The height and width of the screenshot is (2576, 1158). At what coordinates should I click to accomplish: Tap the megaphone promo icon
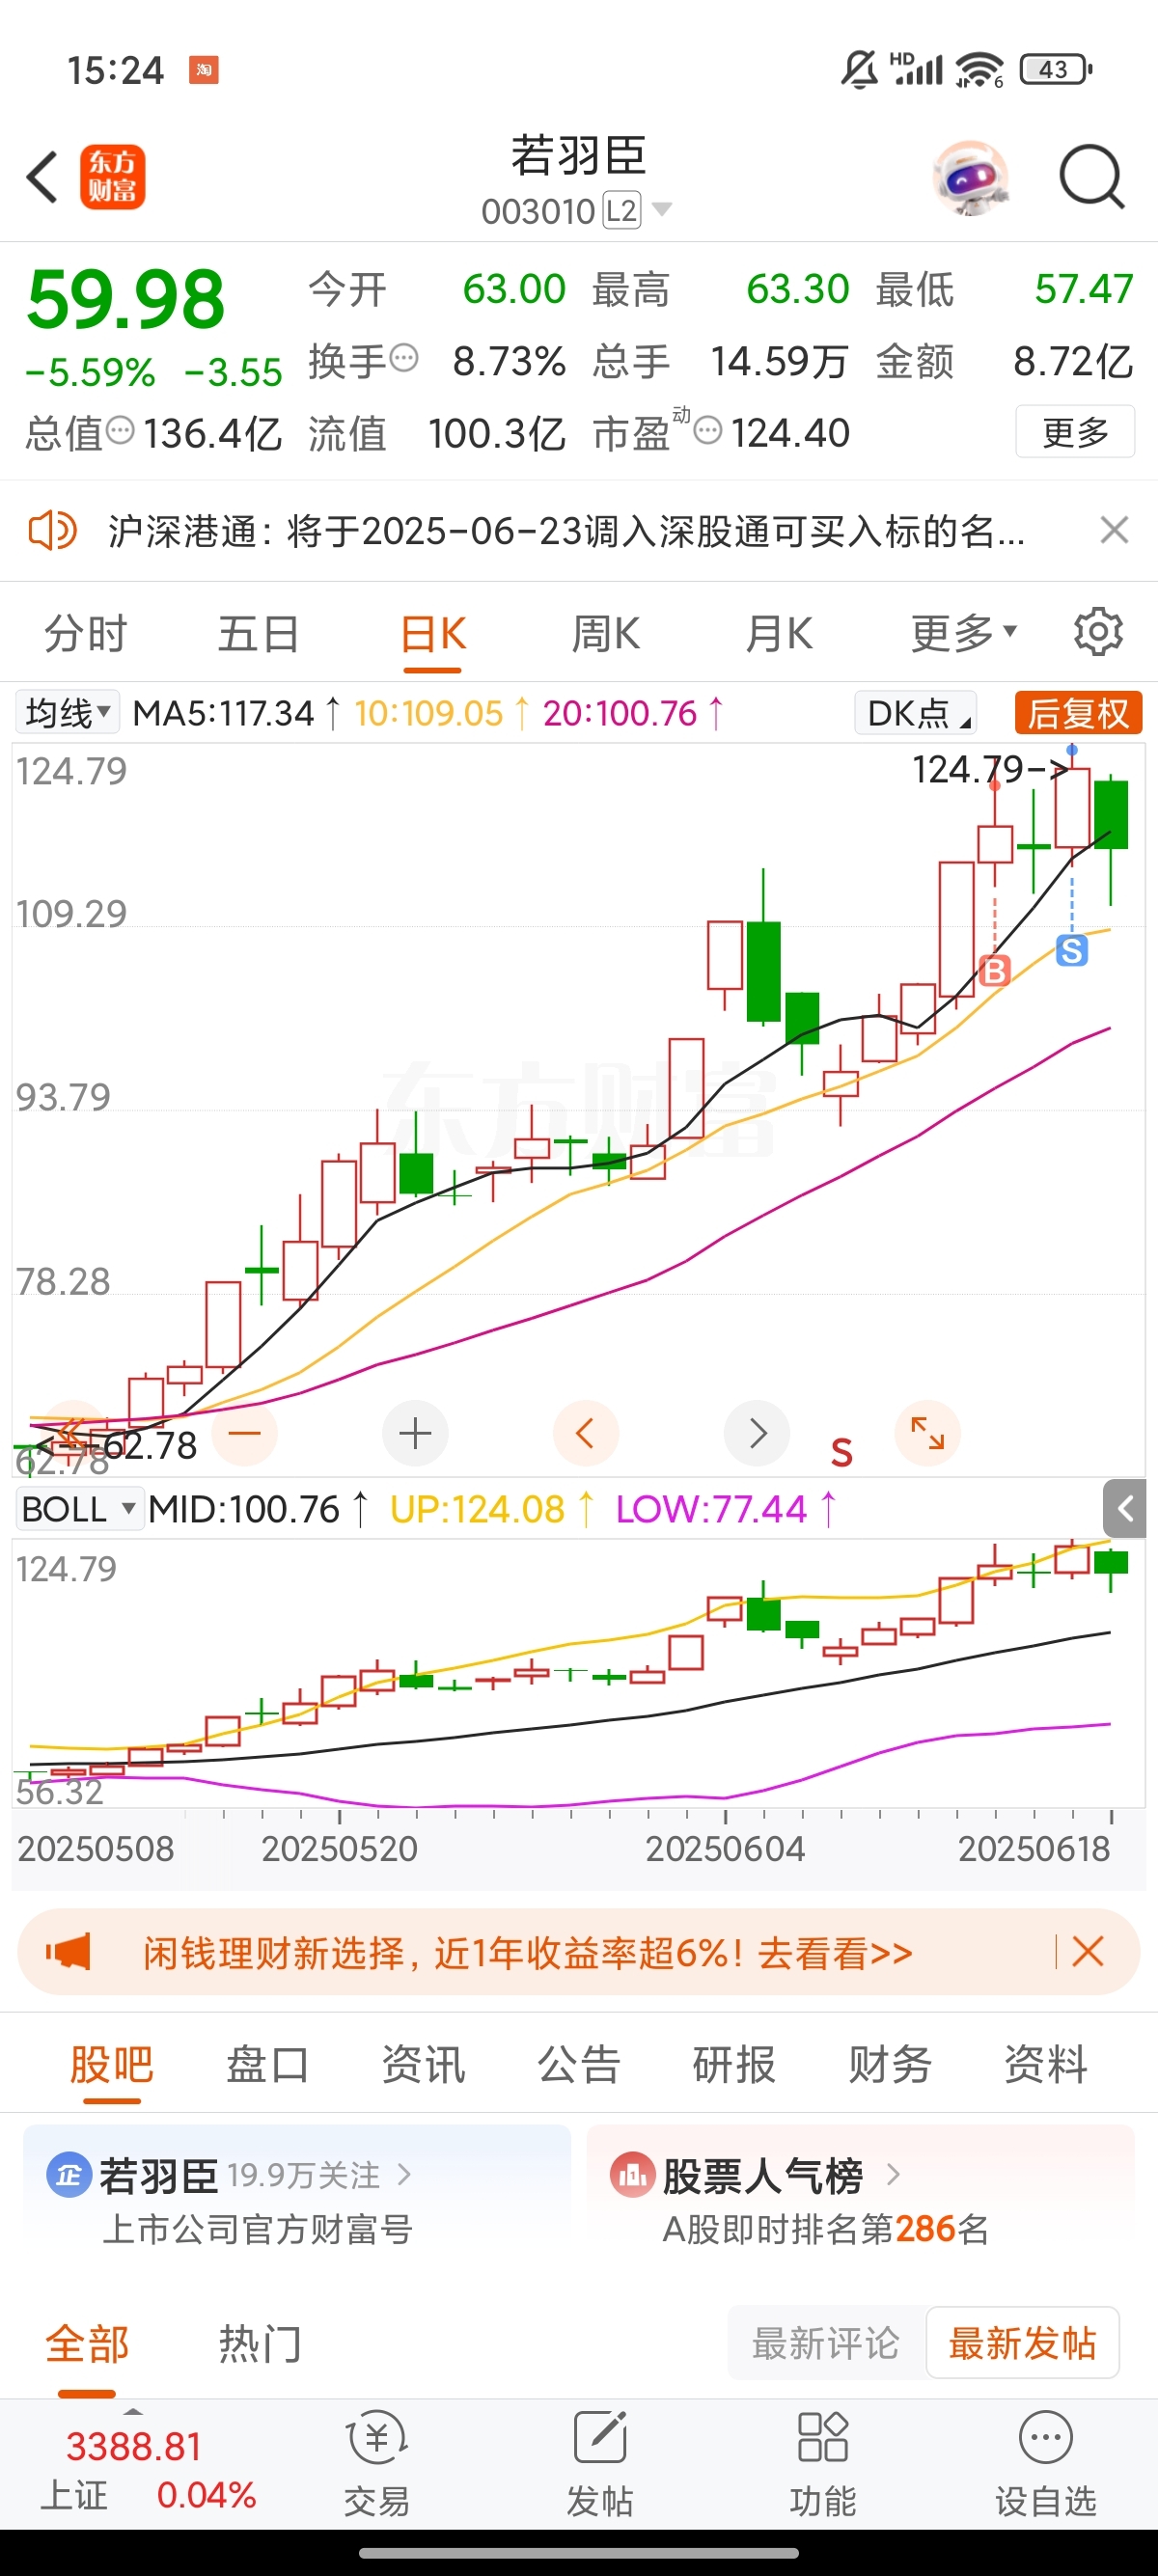[x=68, y=1951]
